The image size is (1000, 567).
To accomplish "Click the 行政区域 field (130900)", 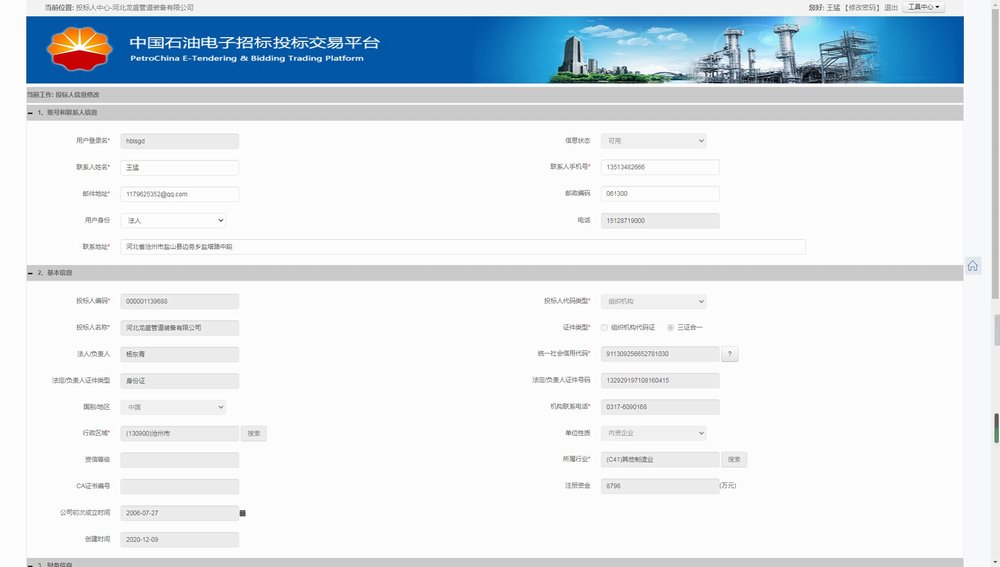I will click(x=179, y=434).
